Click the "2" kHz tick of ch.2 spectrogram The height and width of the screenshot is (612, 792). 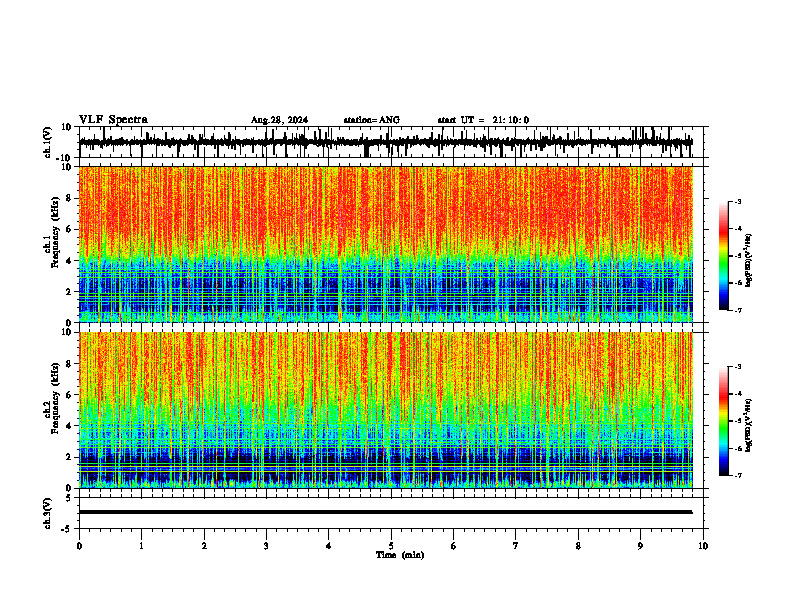pos(69,457)
